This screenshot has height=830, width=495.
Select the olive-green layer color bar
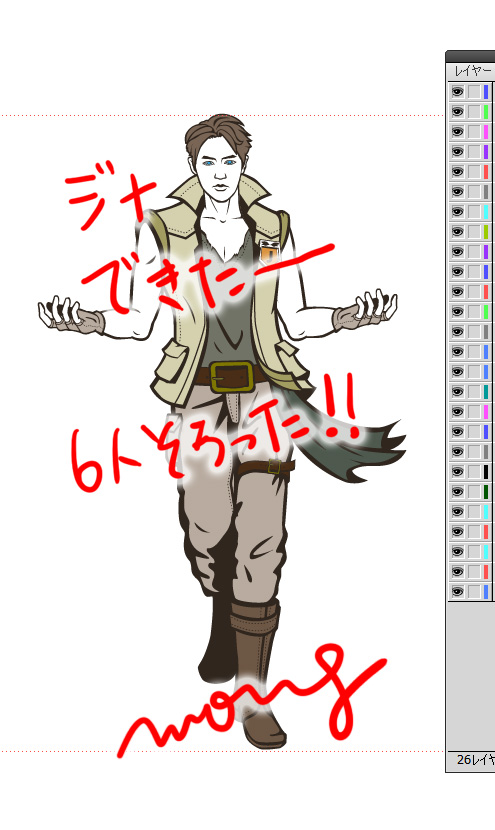[486, 232]
